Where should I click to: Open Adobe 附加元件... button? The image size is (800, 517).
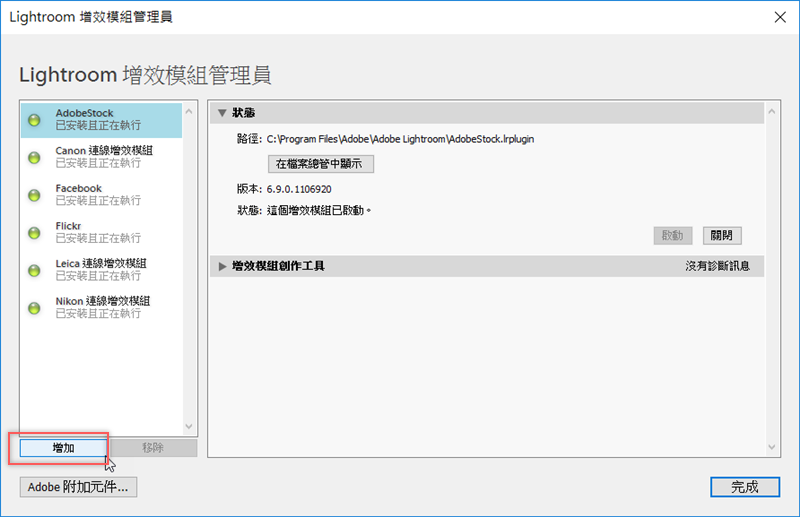pyautogui.click(x=79, y=487)
